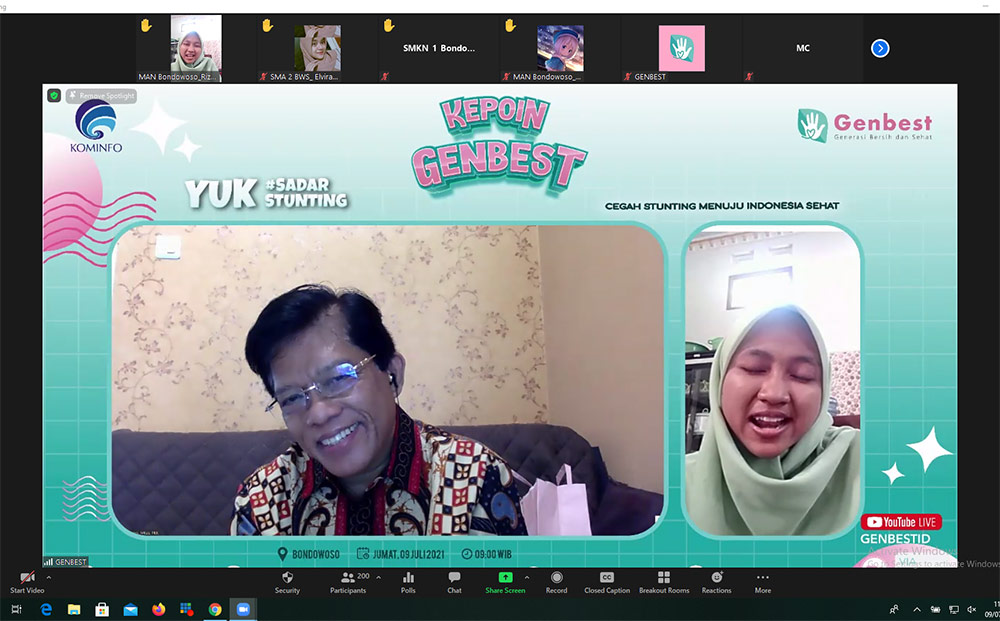Select the GENBEST participant tile

pyautogui.click(x=681, y=48)
